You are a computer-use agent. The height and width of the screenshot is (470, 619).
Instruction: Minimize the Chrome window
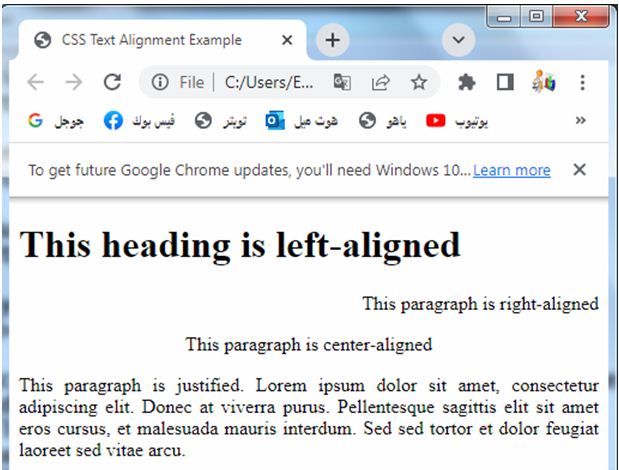[x=504, y=17]
